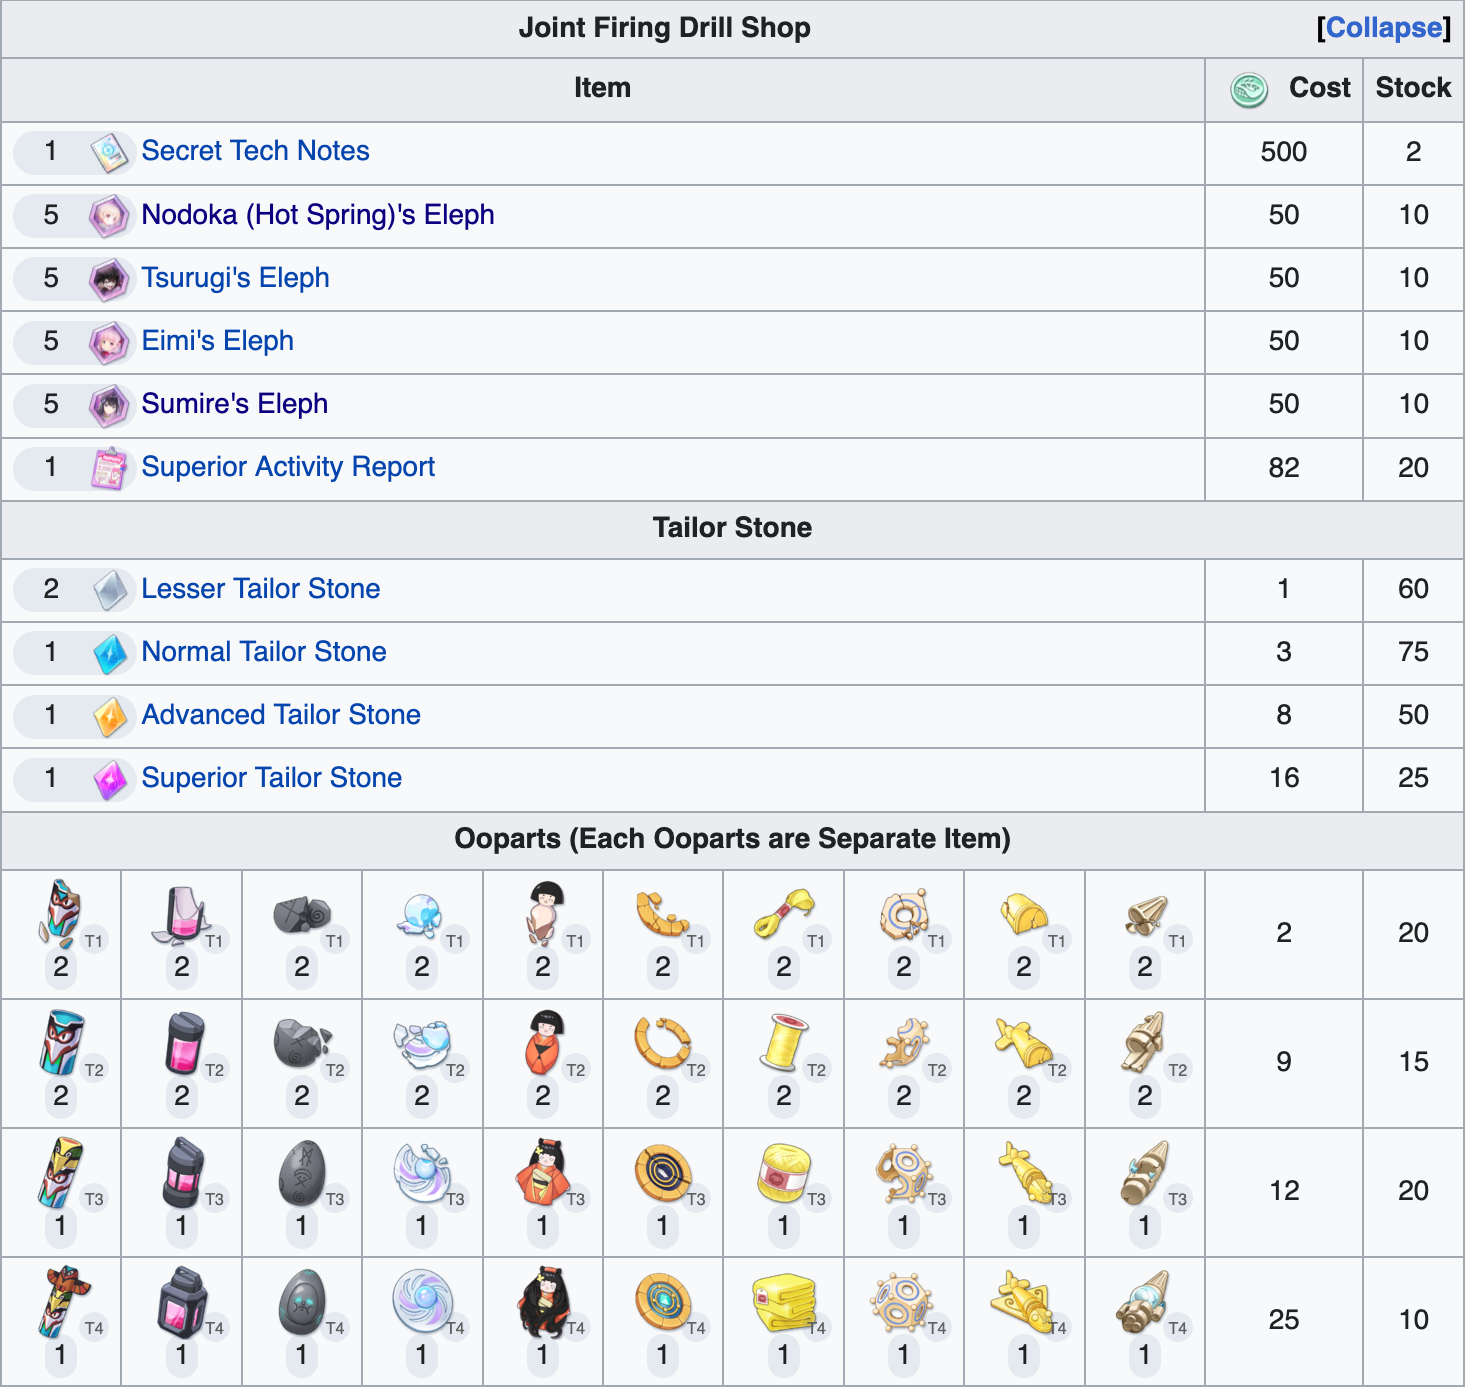
Task: Open Nodoka (Hot Spring)'s Eleph link
Action: [x=318, y=215]
